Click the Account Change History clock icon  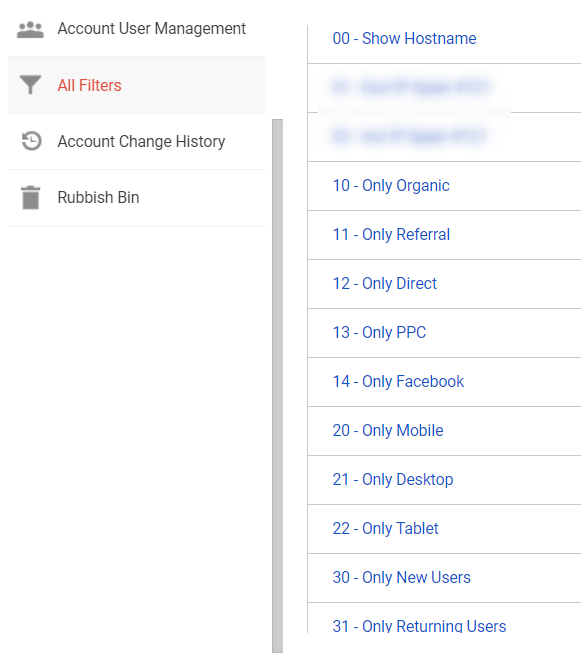point(31,141)
